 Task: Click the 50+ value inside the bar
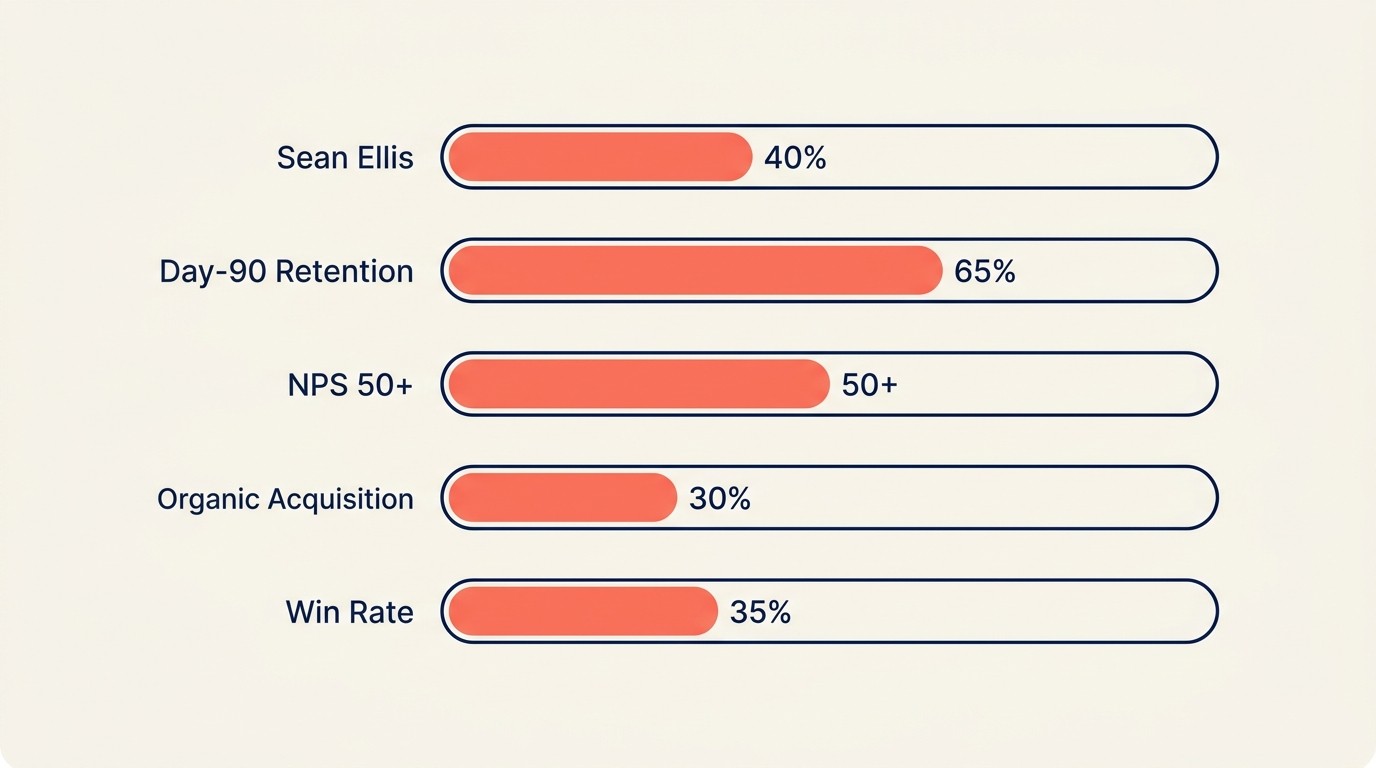[869, 385]
